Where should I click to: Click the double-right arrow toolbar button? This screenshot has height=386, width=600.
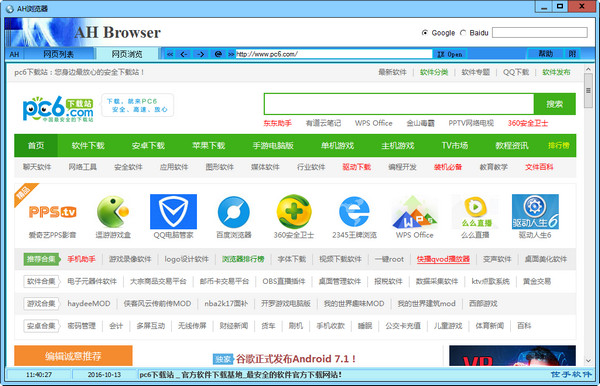[x=231, y=54]
